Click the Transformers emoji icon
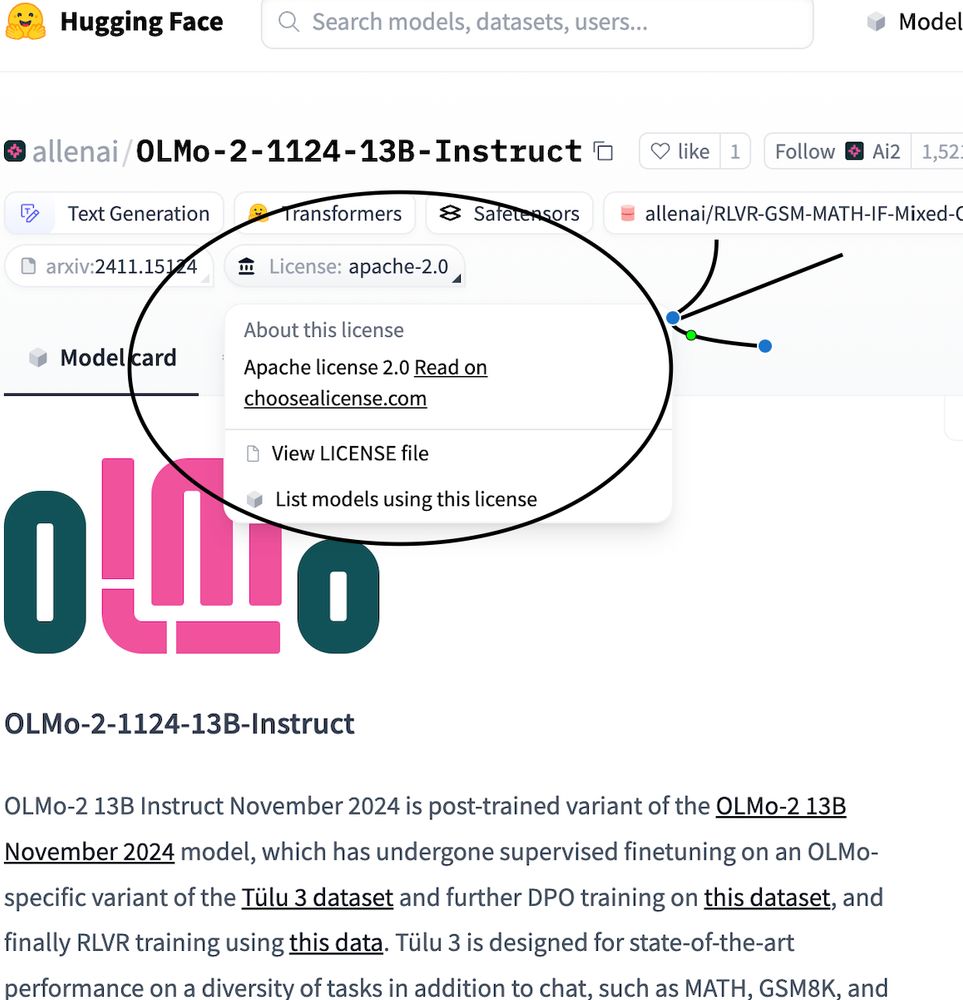The width and height of the screenshot is (963, 1000). pos(258,213)
